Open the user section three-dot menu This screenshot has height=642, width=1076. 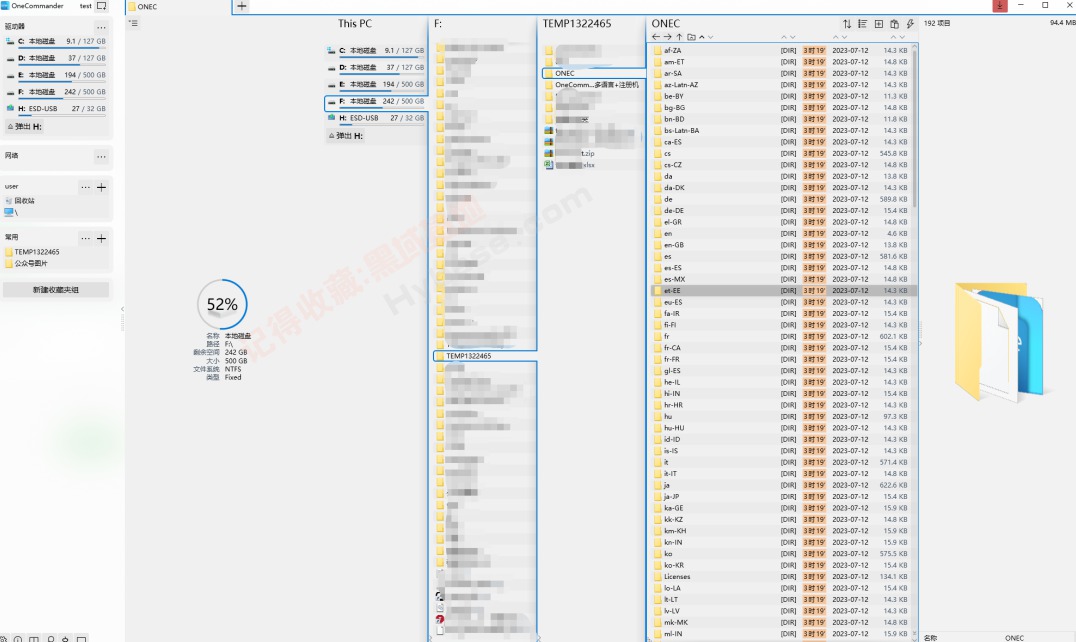point(85,187)
